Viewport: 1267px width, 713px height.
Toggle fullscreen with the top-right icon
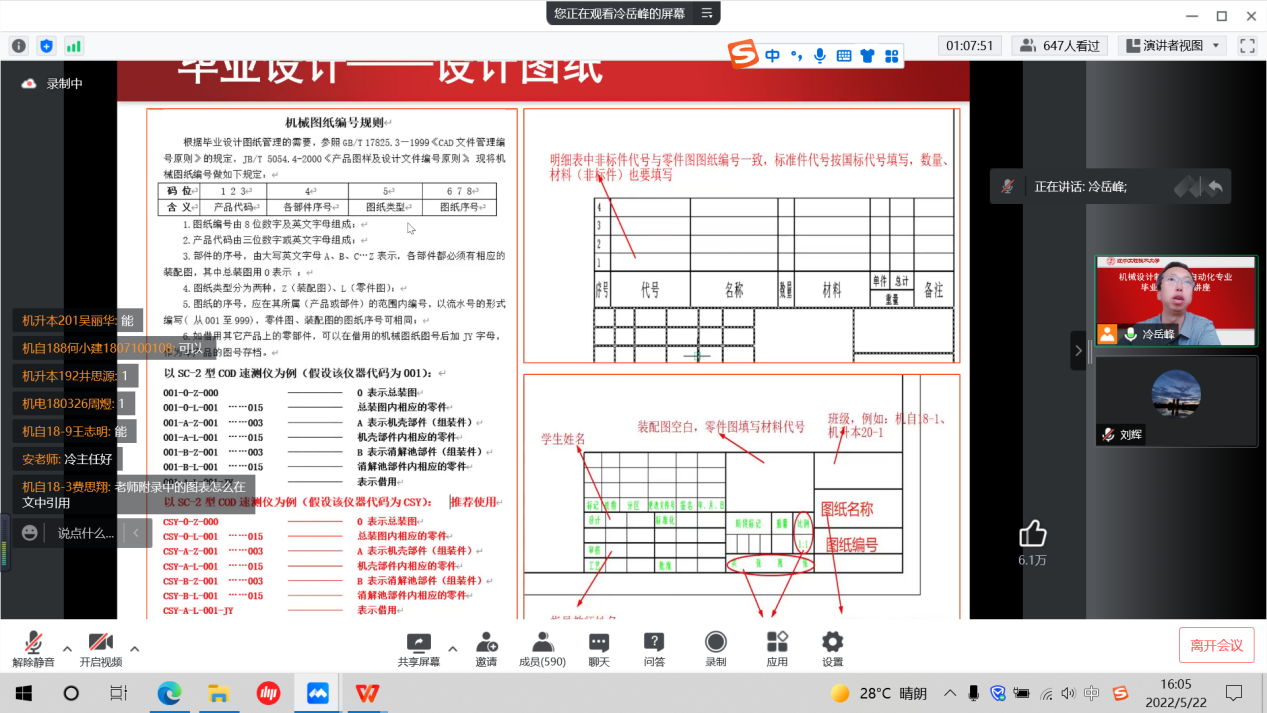tap(1247, 46)
